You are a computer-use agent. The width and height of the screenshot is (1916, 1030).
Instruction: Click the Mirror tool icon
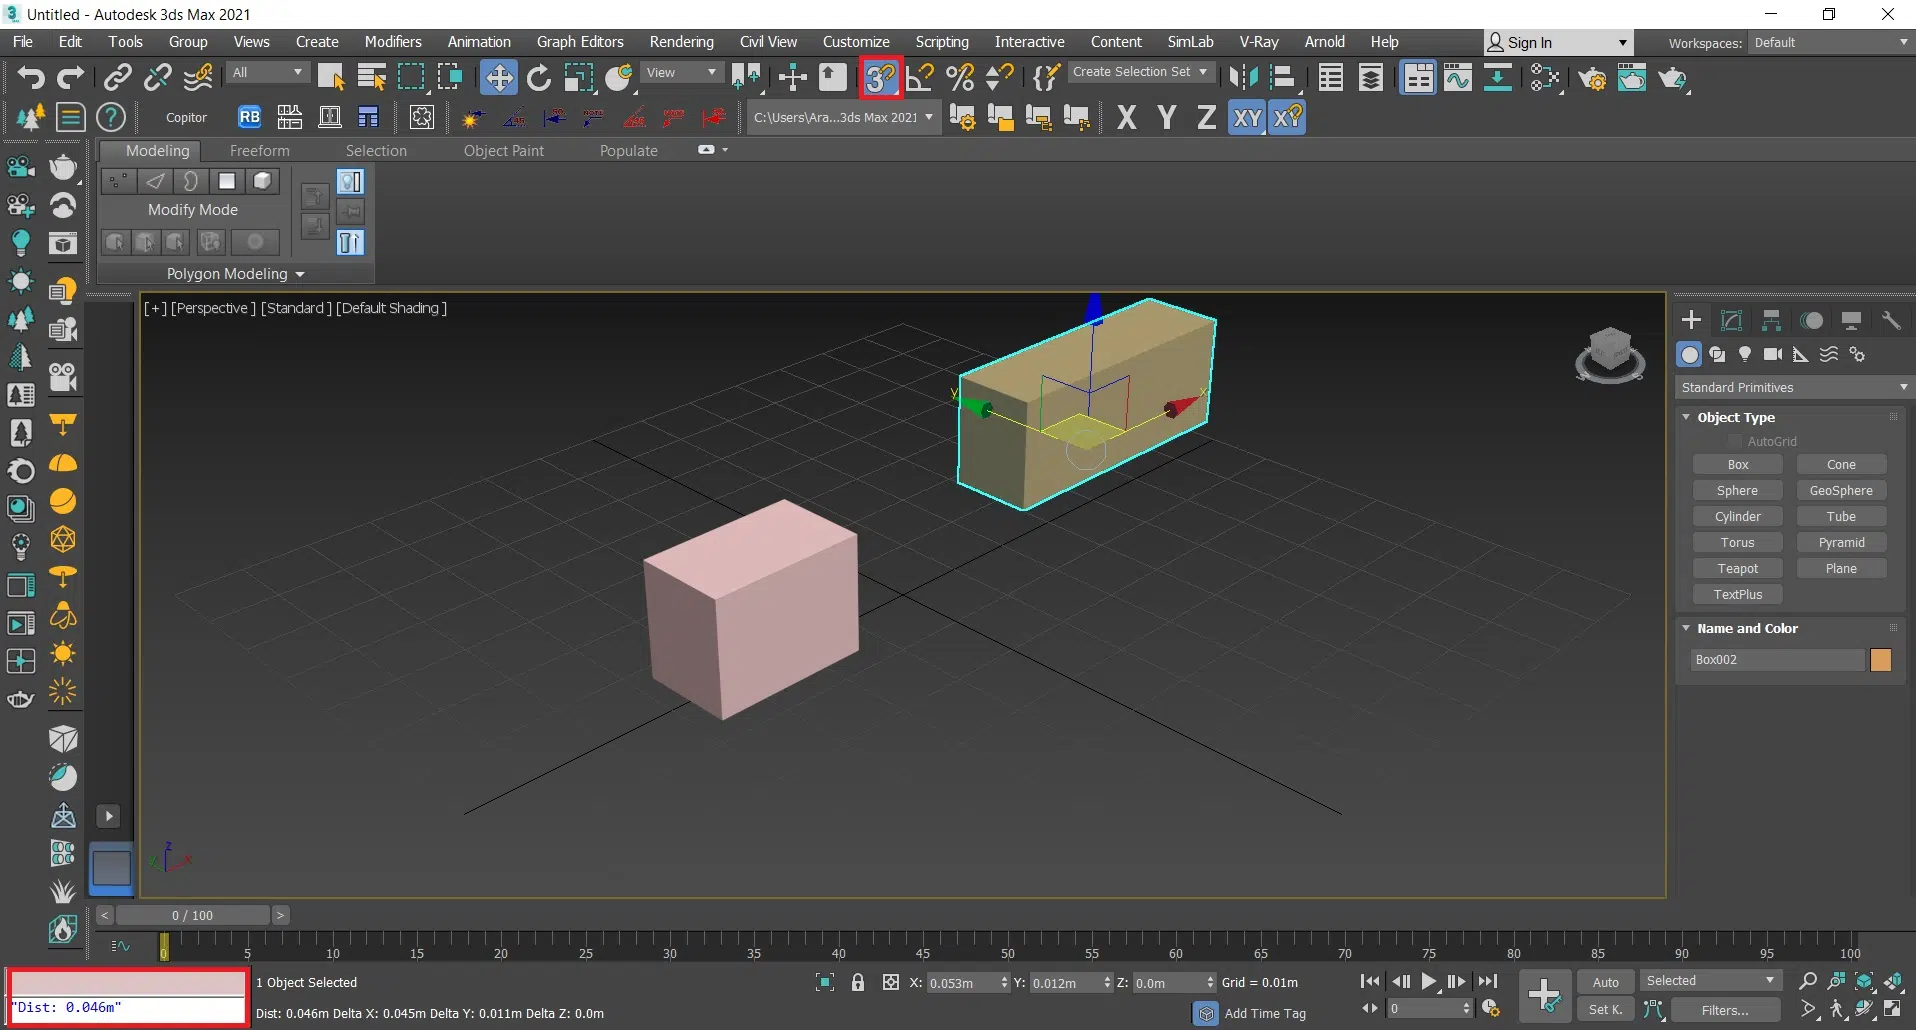click(1243, 77)
